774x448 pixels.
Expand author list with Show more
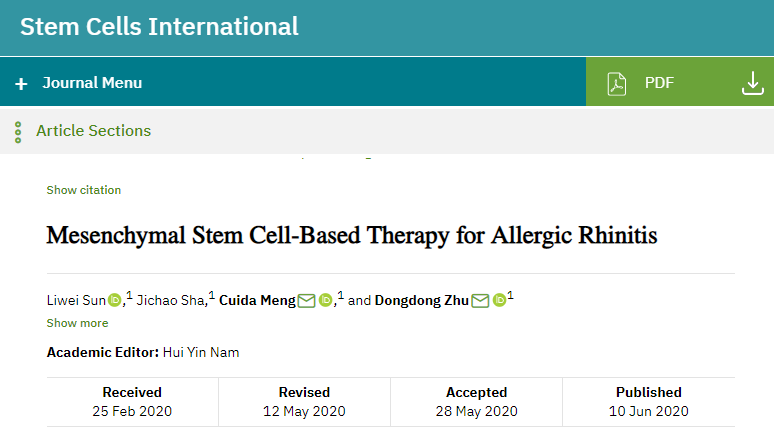click(77, 323)
